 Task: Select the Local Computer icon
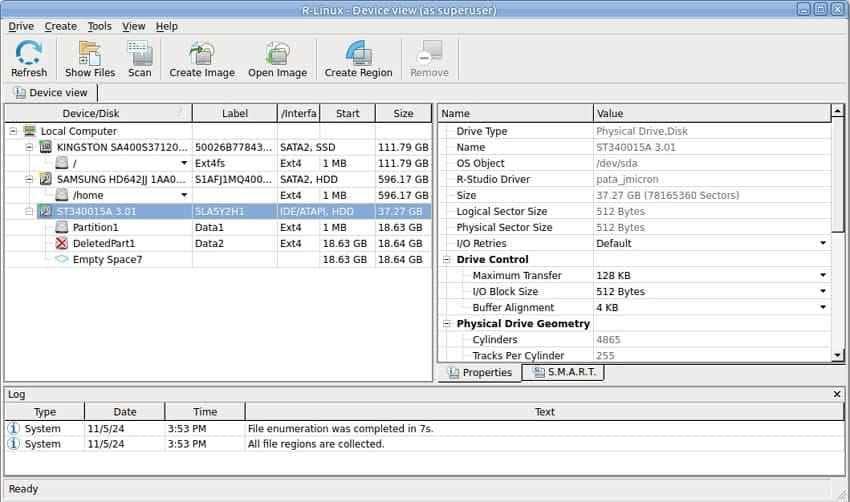pyautogui.click(x=29, y=131)
